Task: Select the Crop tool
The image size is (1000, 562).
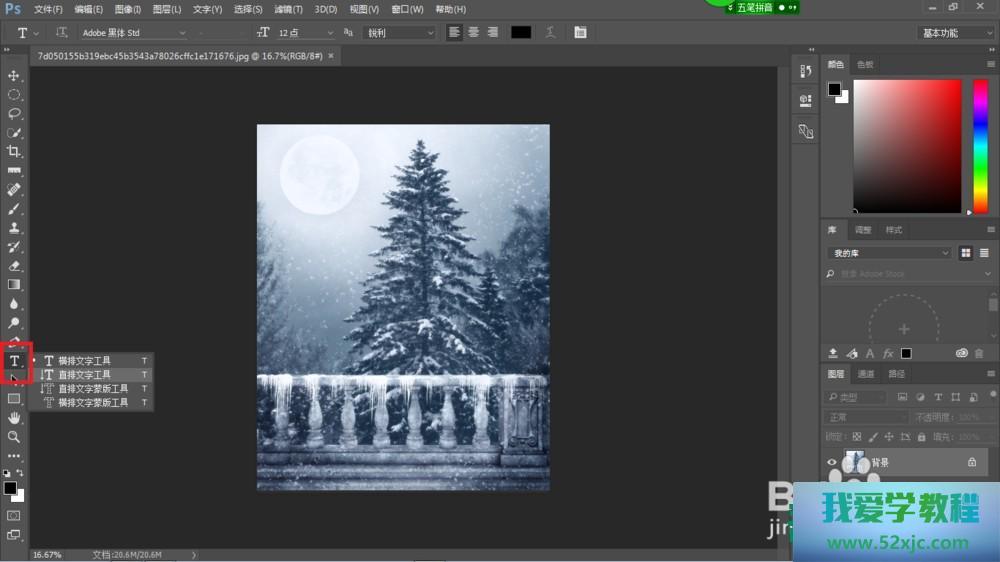Action: tap(14, 152)
